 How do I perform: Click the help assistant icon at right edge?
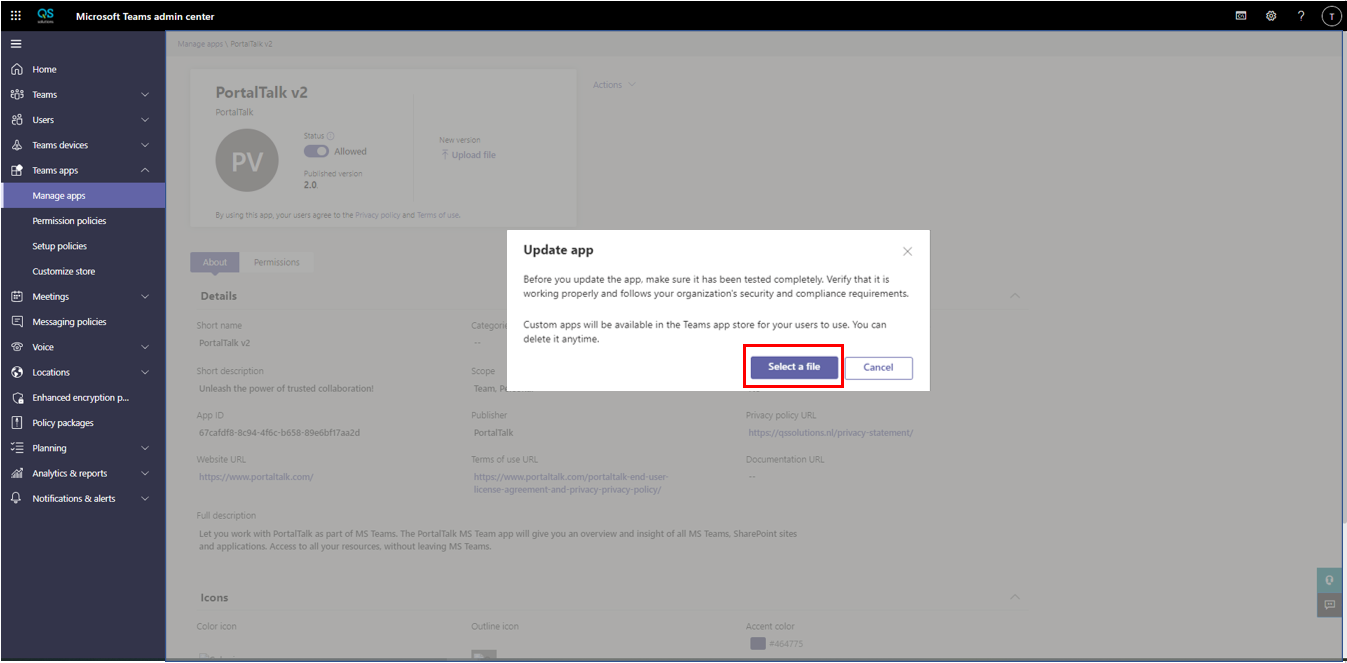1330,580
